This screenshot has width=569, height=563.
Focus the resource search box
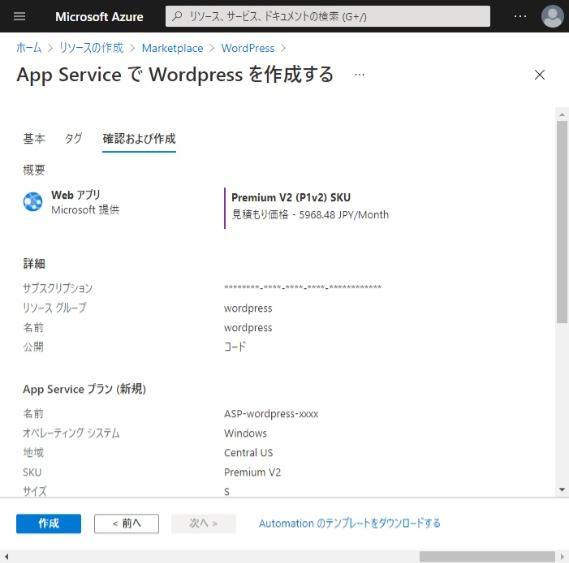point(328,16)
